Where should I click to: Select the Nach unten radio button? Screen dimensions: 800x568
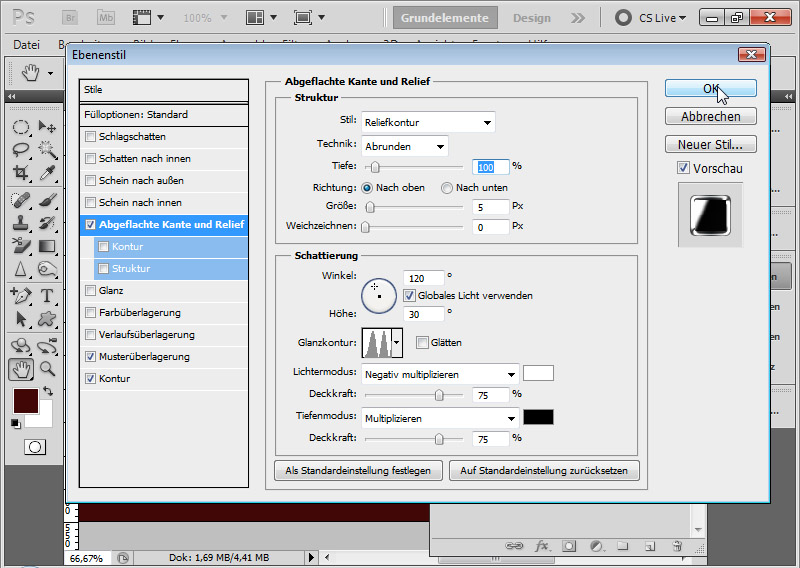(x=447, y=188)
